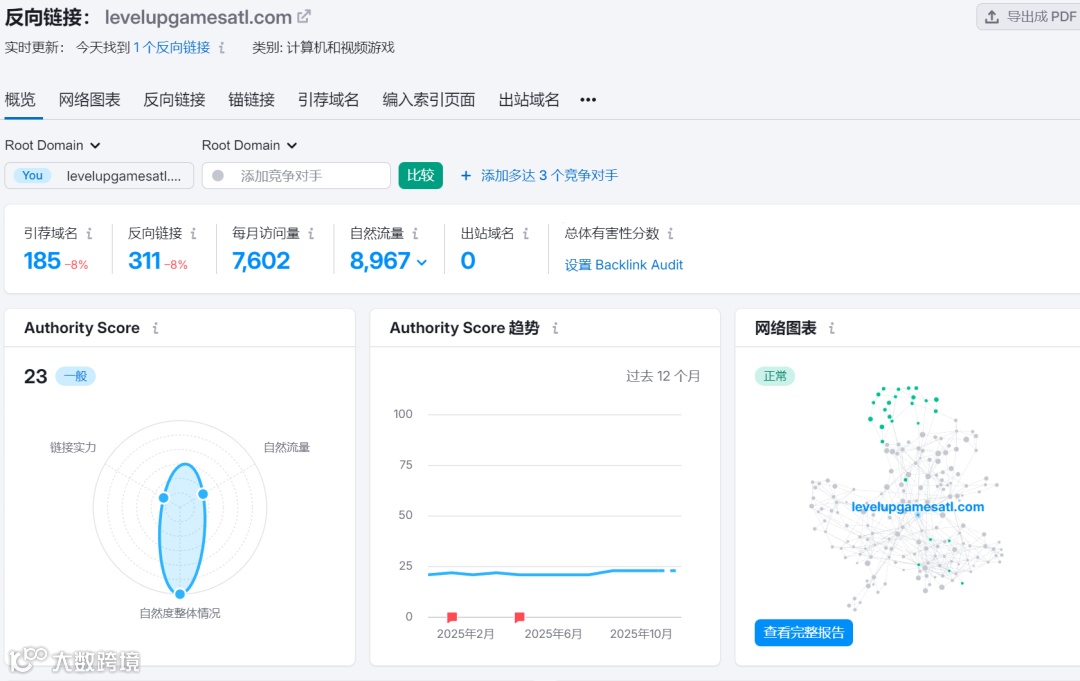
Task: Switch to the 概览 tab
Action: pyautogui.click(x=20, y=100)
